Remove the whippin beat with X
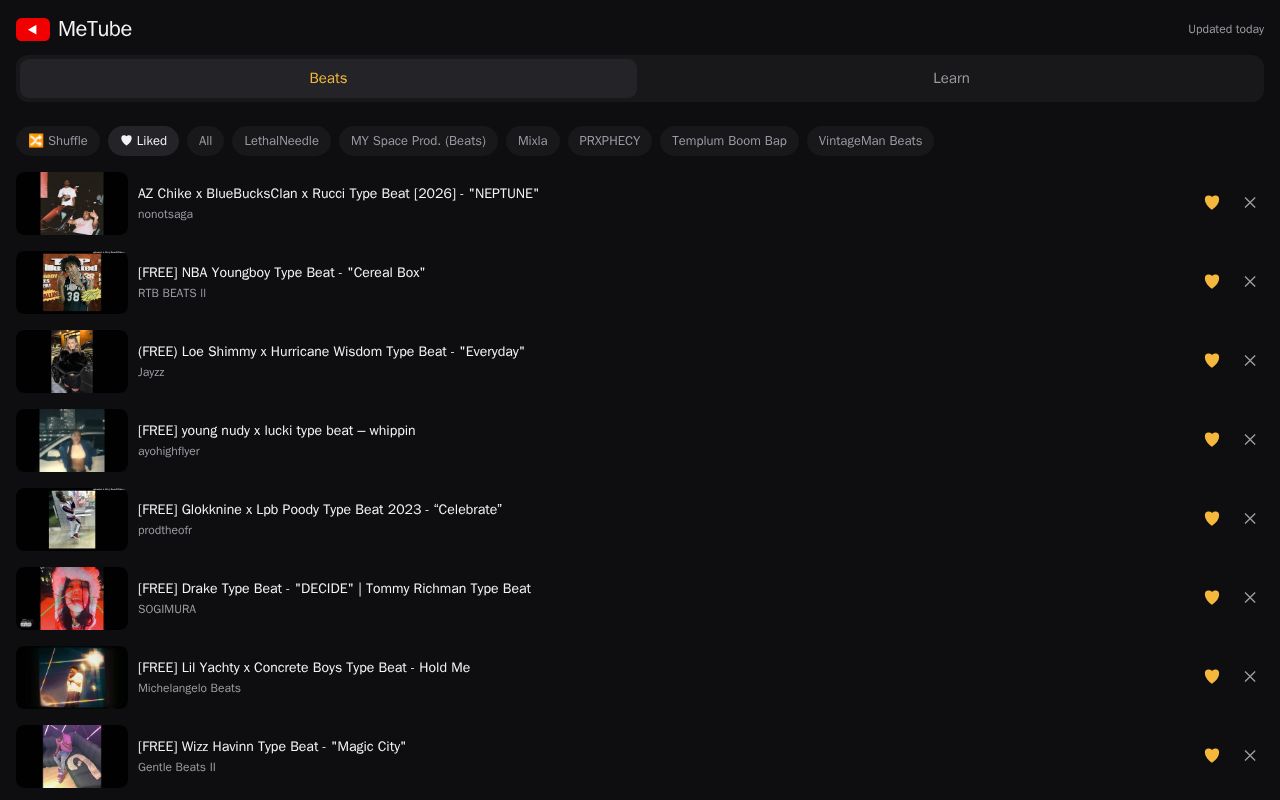 [x=1250, y=440]
